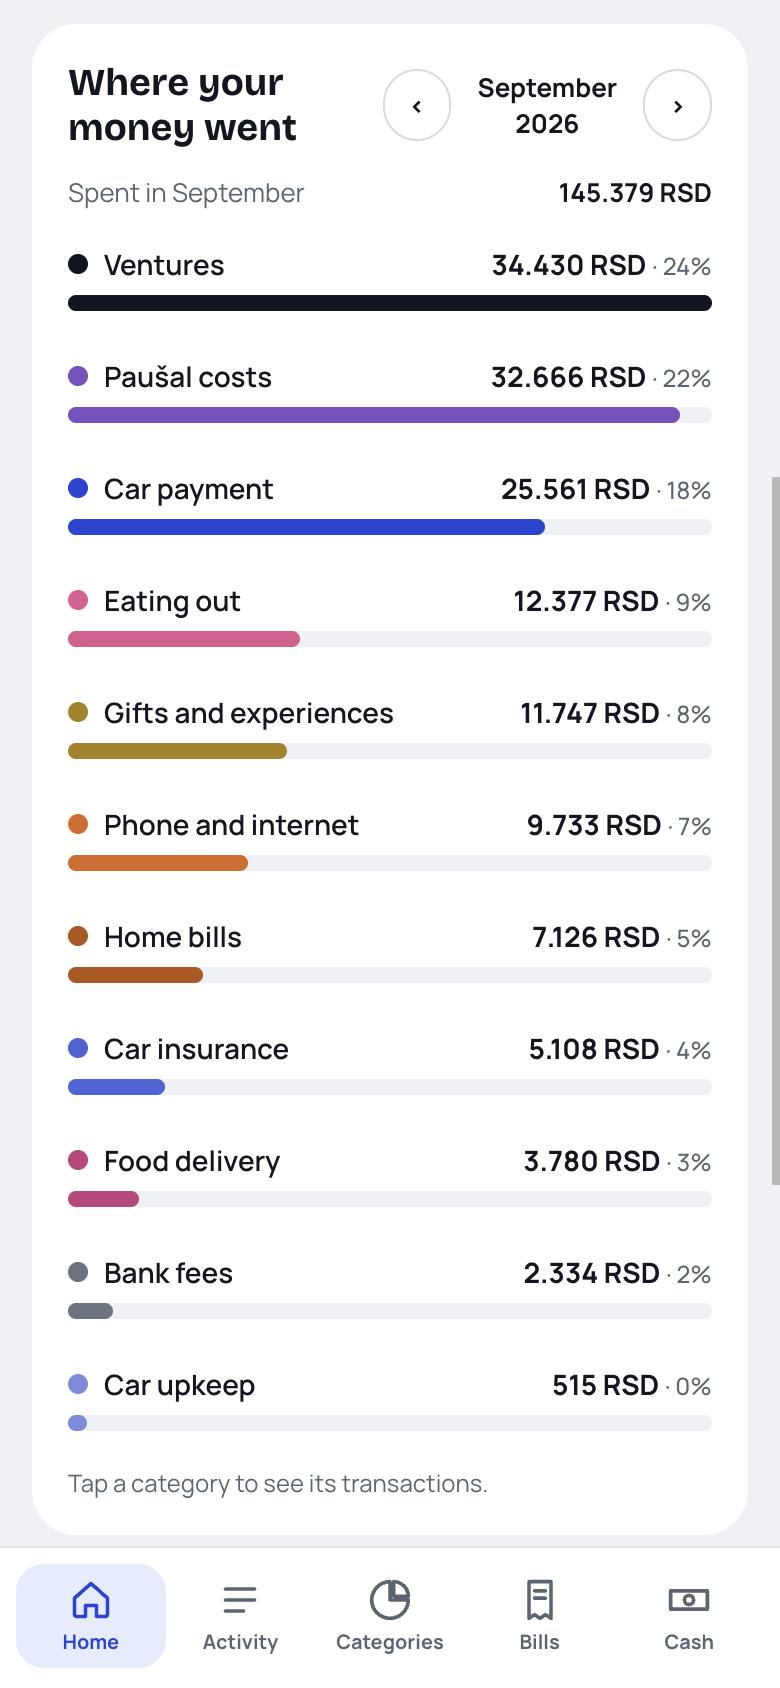Click the Car upkeep progress bar
The height and width of the screenshot is (1688, 780).
(390, 1423)
